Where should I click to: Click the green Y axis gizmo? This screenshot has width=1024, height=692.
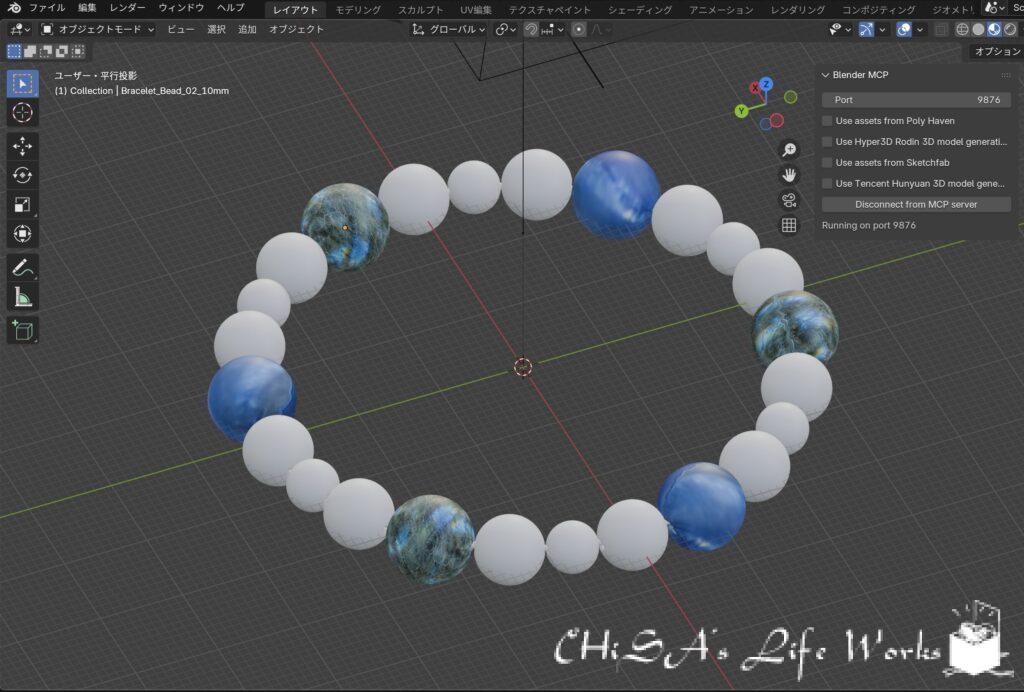pyautogui.click(x=741, y=111)
